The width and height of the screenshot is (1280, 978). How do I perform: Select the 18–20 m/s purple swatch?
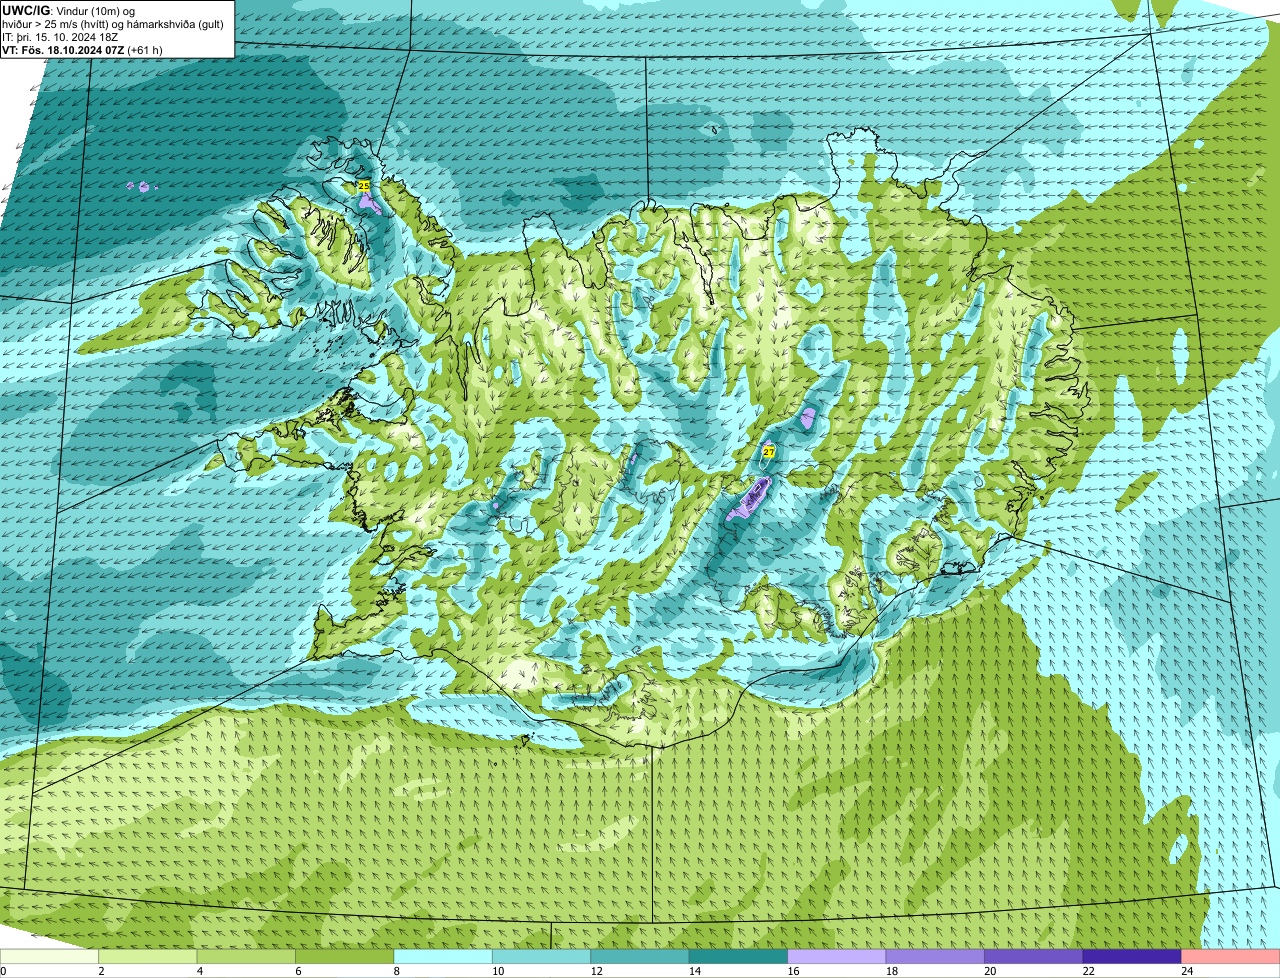click(935, 957)
